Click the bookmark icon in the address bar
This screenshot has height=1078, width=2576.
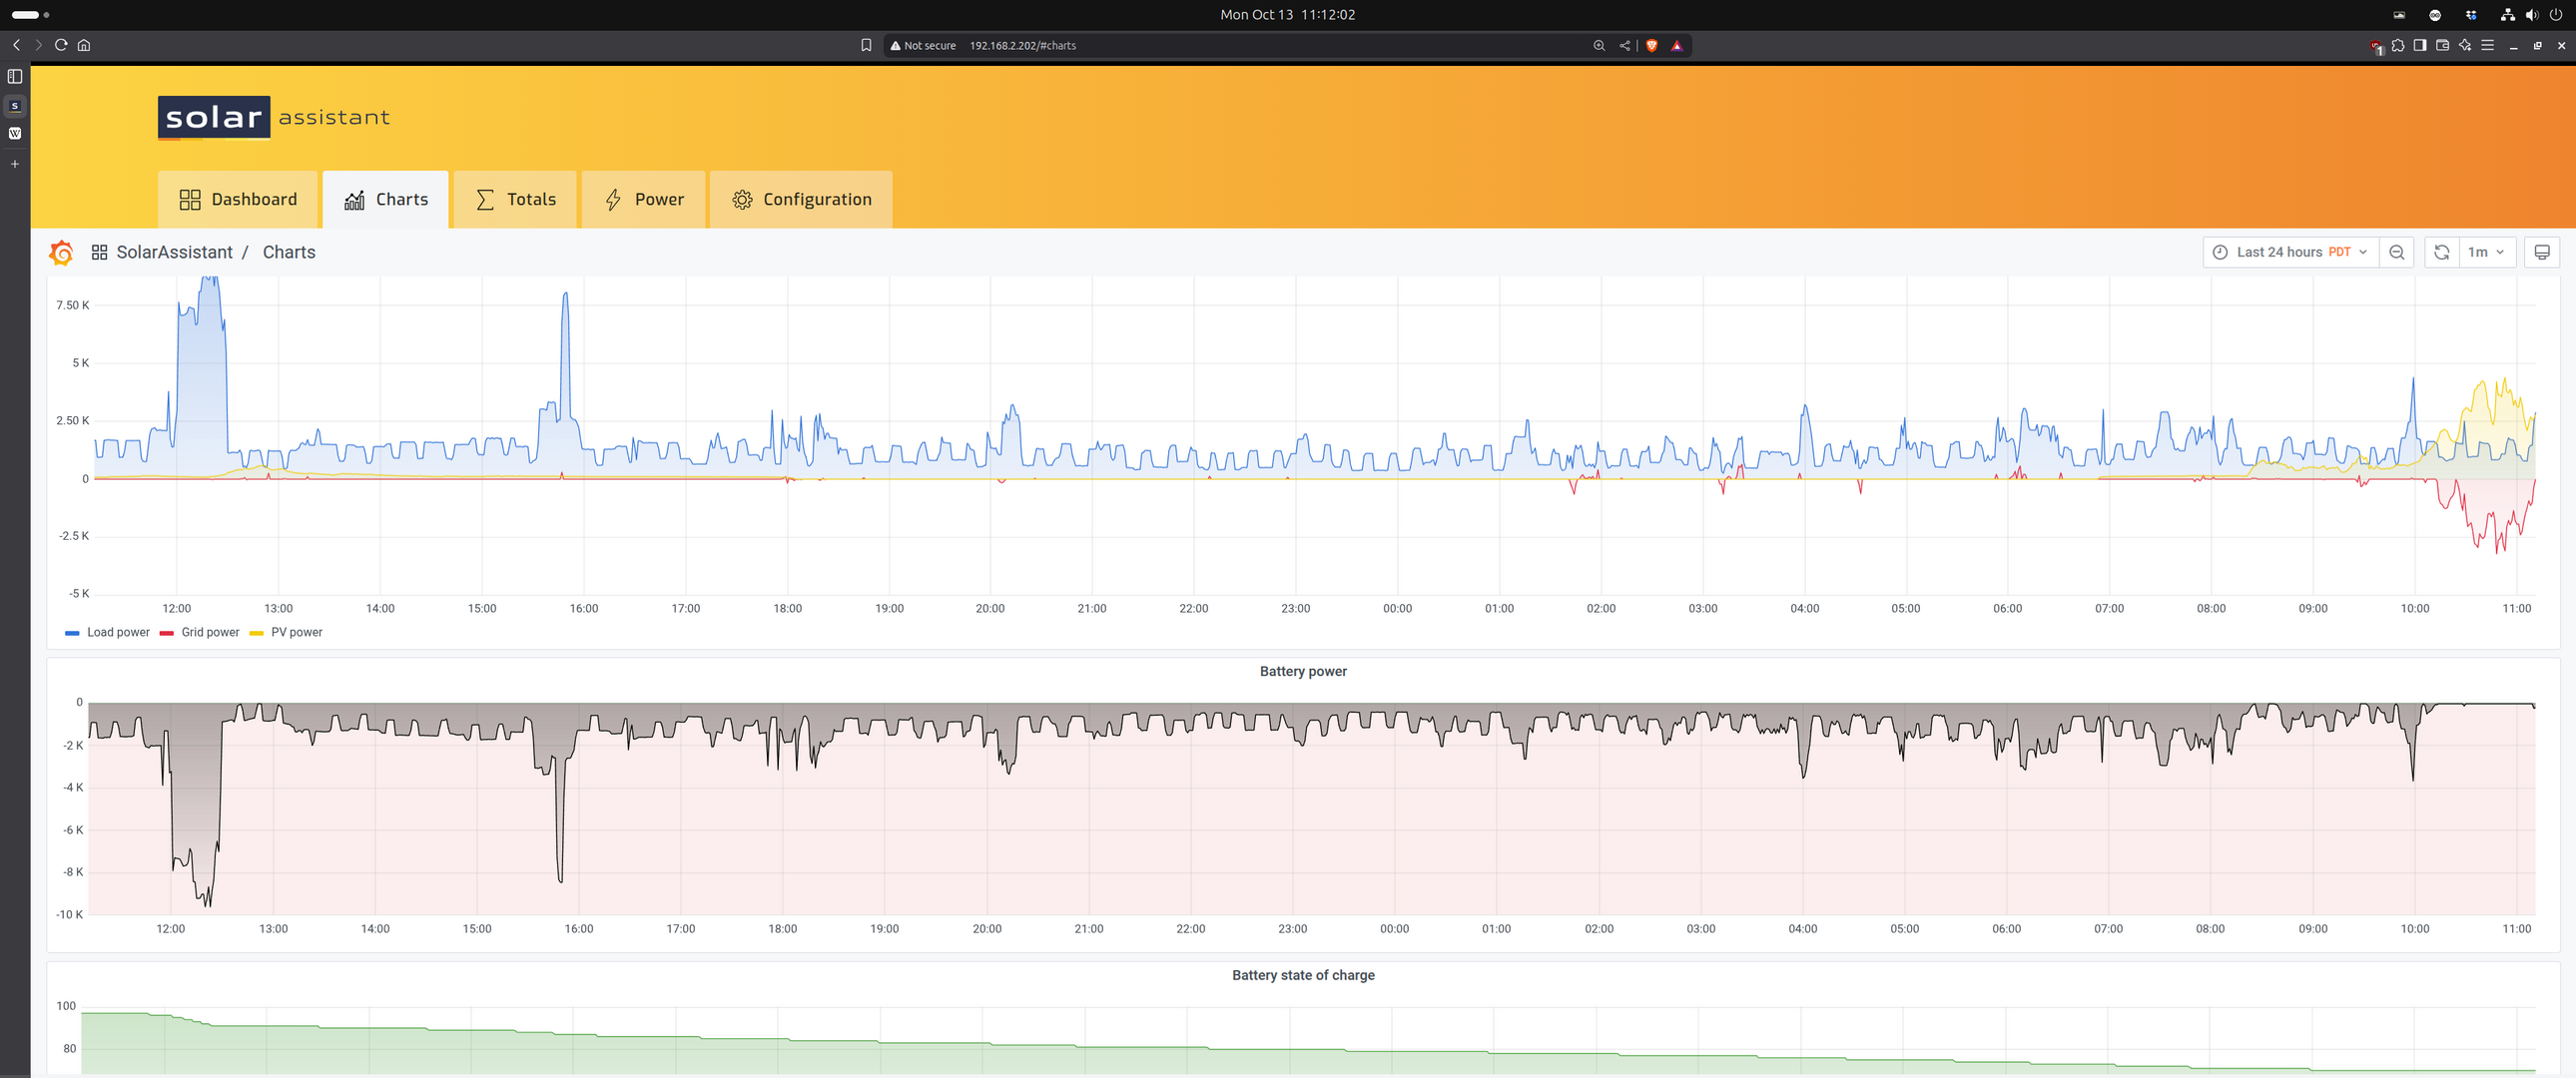coord(866,45)
